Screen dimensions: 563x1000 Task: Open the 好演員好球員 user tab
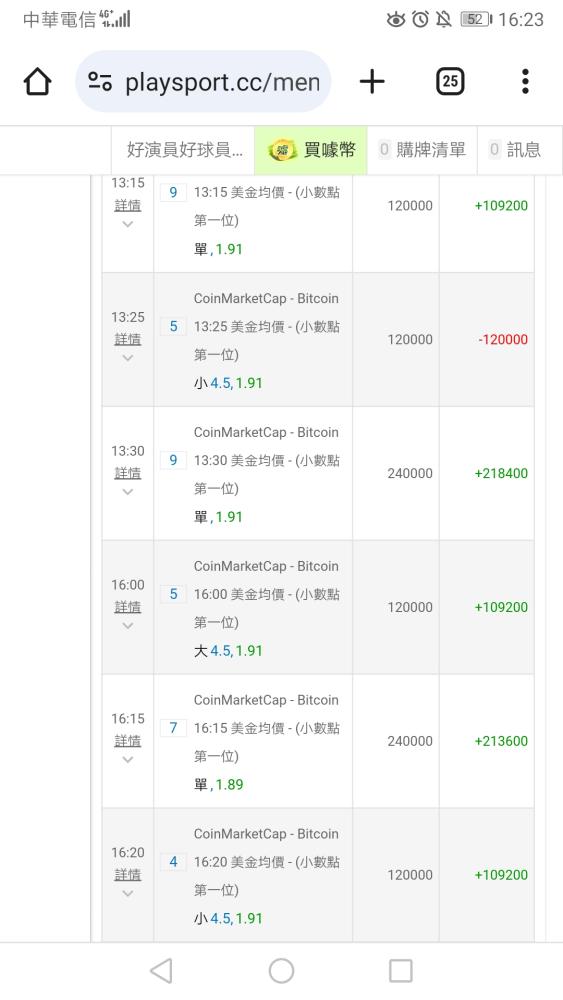184,150
